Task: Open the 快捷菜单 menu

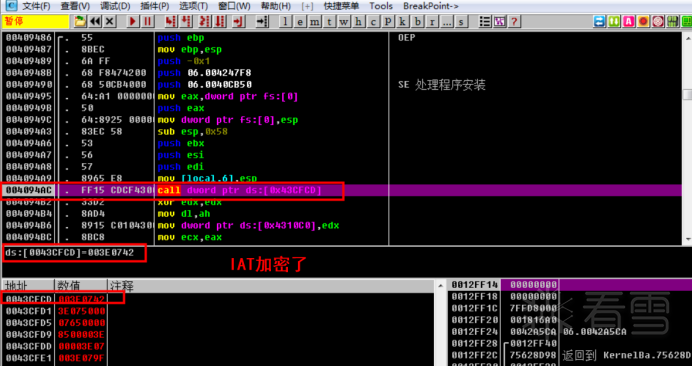Action: 341,6
